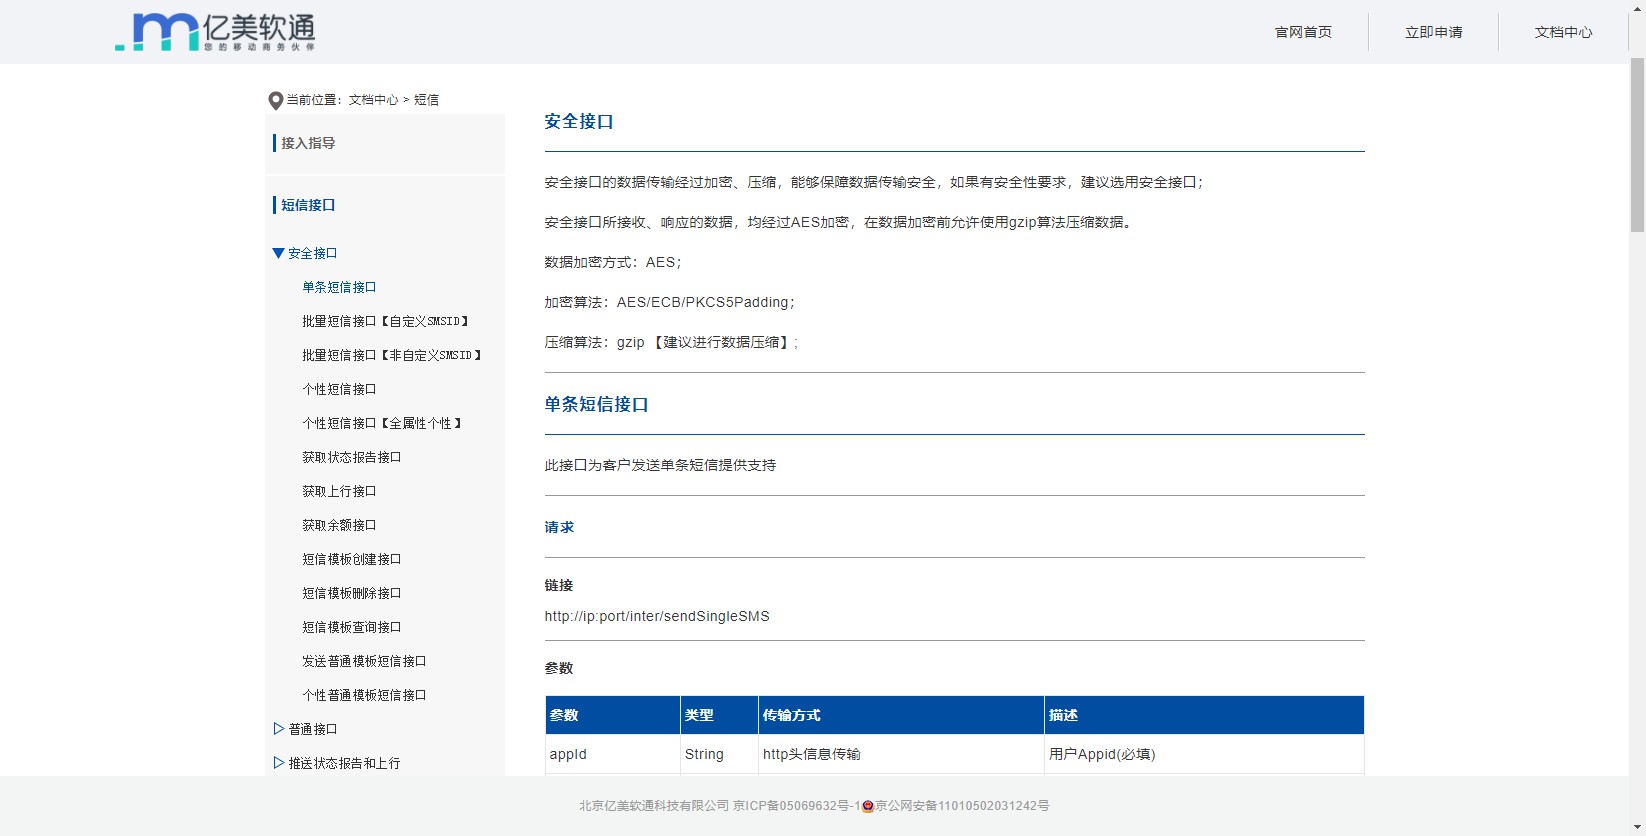Viewport: 1646px width, 836px height.
Task: Open 批量短信接口【非自定义SMSID】 entry
Action: [x=392, y=355]
